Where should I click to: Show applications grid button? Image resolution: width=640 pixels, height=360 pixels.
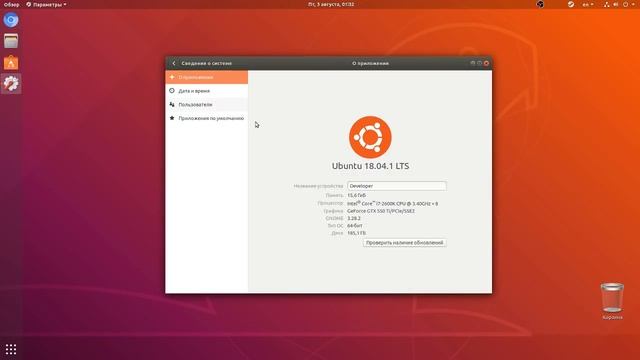11,349
